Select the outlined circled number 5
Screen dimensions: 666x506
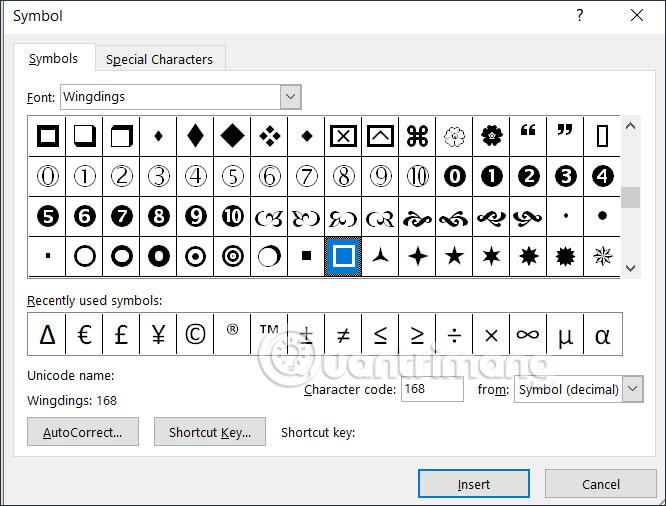click(x=232, y=176)
